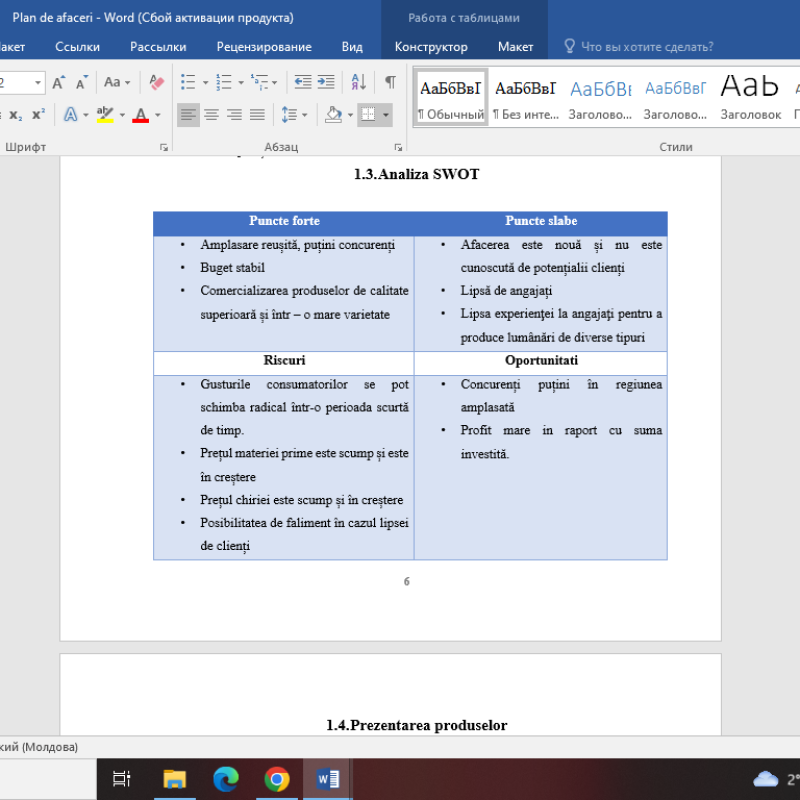
Task: Clear all formatting with the eraser icon
Action: coord(156,83)
